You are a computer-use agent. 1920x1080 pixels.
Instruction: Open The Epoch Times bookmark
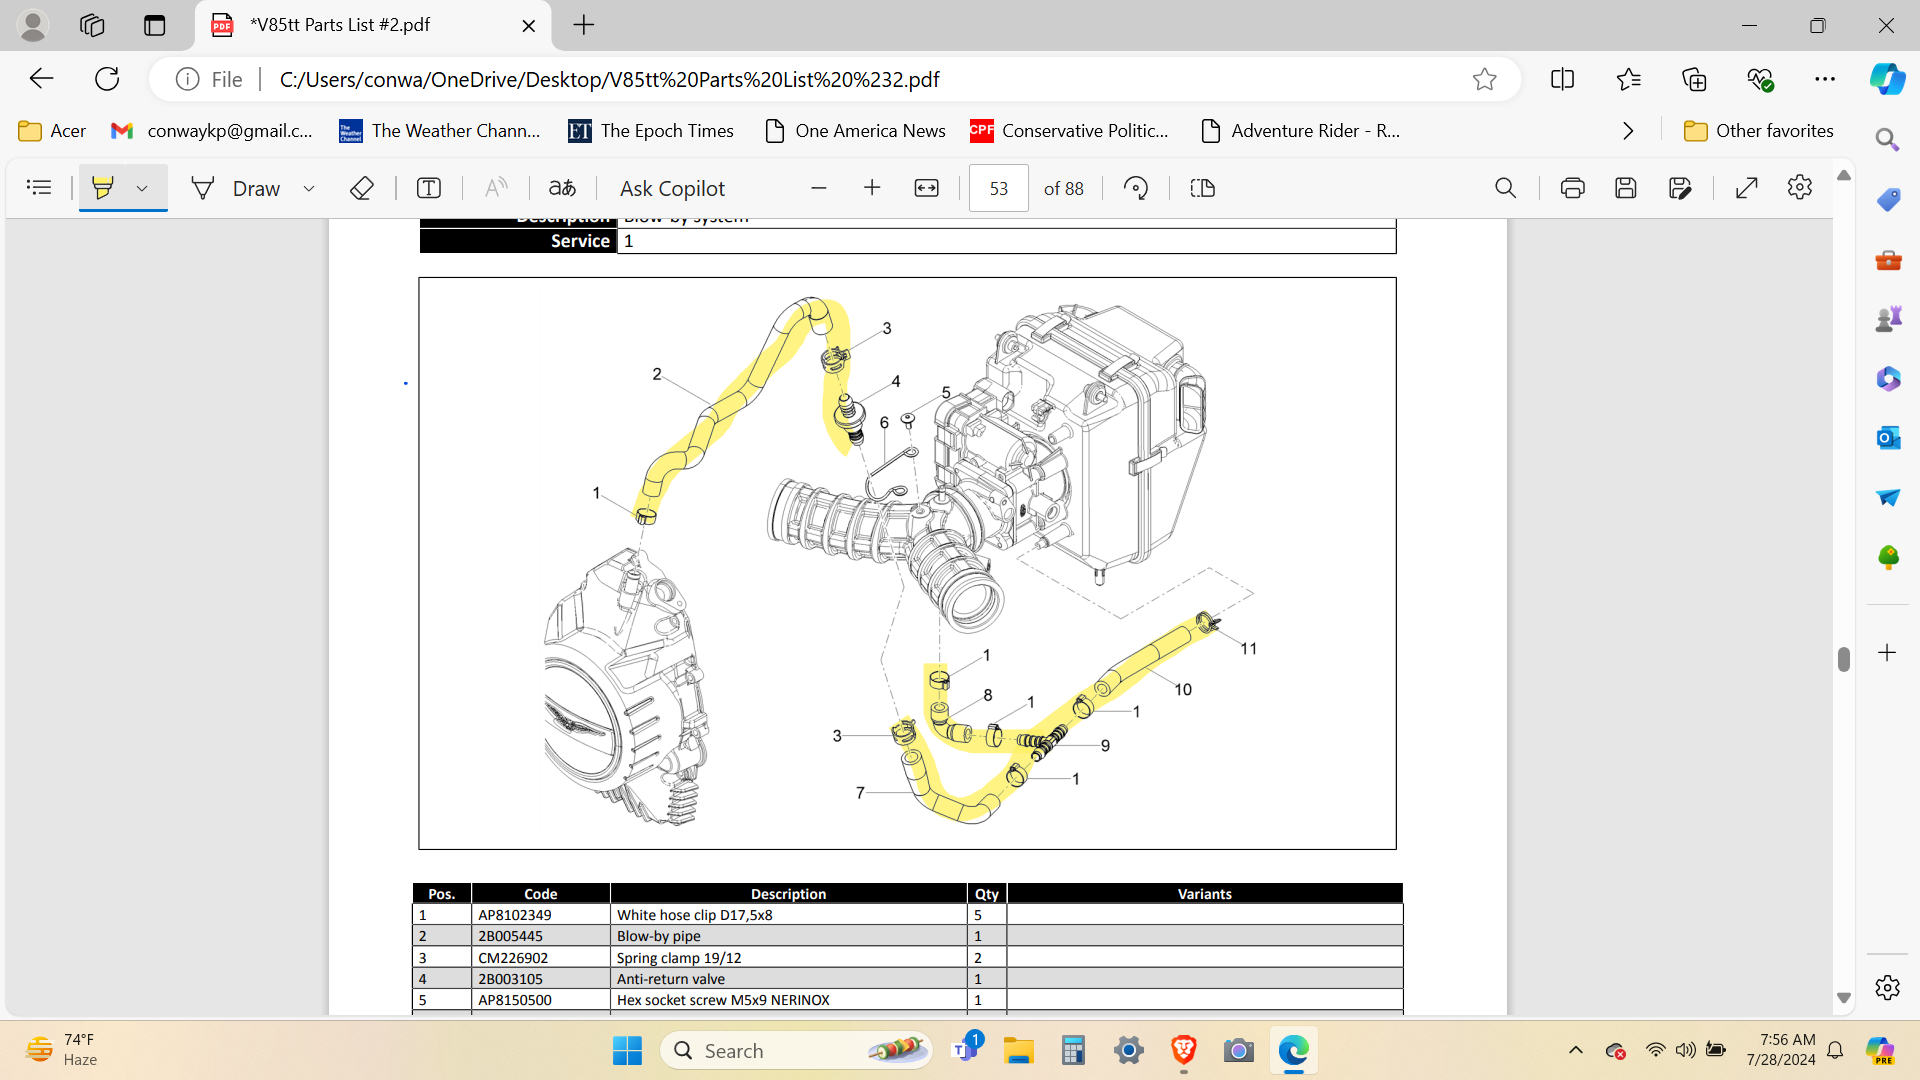pos(651,131)
